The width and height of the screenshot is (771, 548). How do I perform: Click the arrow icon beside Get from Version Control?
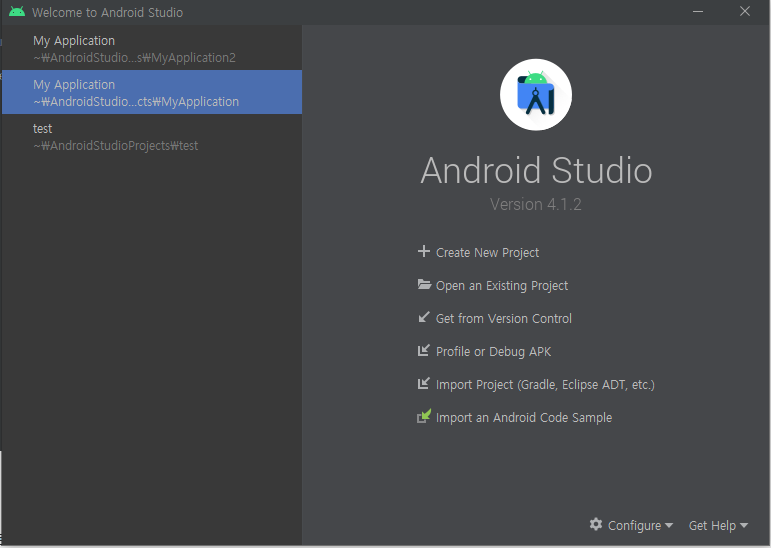pyautogui.click(x=423, y=317)
